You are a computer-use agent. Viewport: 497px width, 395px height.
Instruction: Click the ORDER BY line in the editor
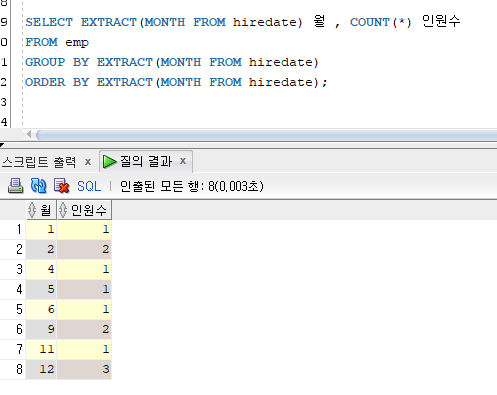[176, 82]
